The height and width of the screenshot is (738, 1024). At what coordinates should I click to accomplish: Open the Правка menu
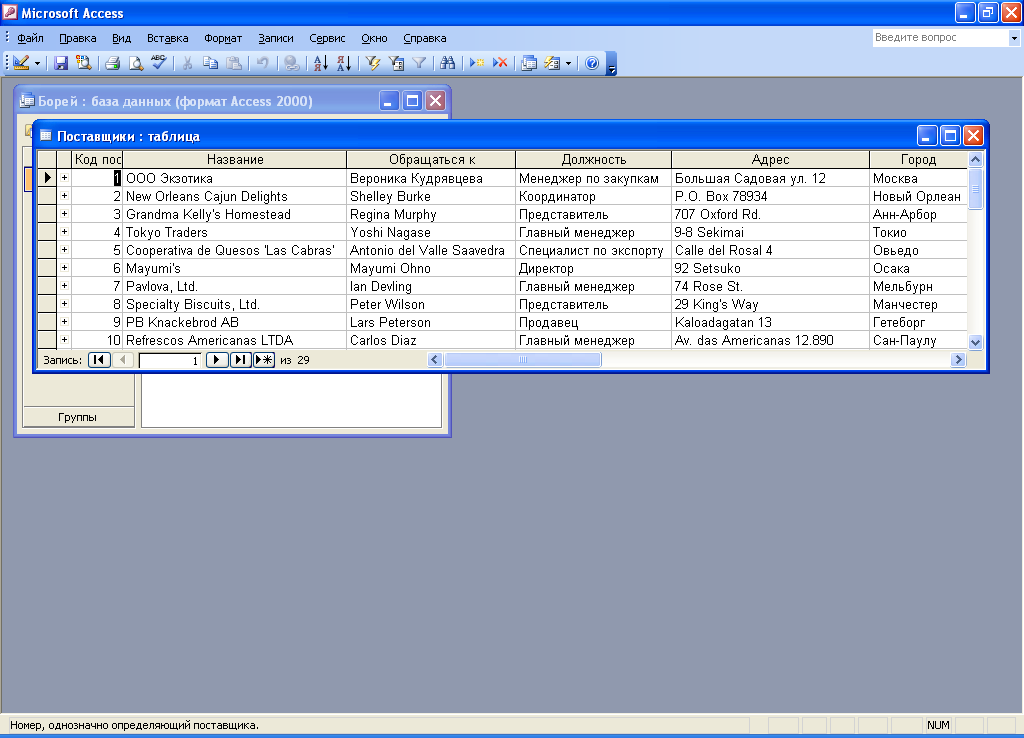(x=78, y=38)
